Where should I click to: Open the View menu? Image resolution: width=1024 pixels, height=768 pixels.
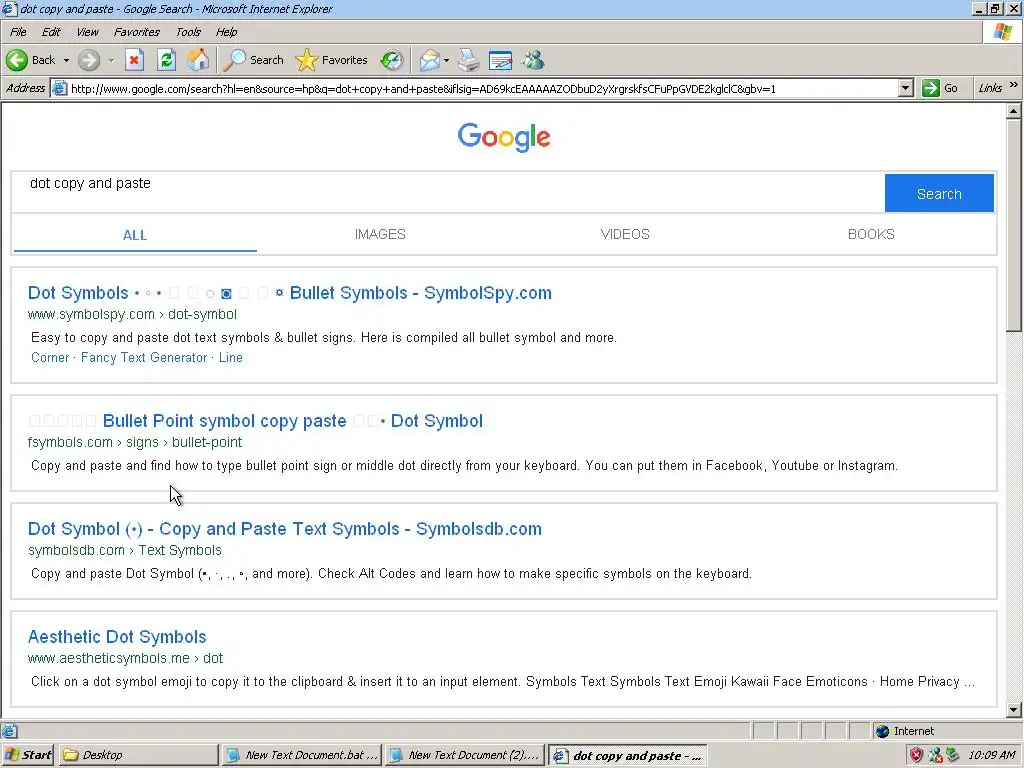(87, 32)
